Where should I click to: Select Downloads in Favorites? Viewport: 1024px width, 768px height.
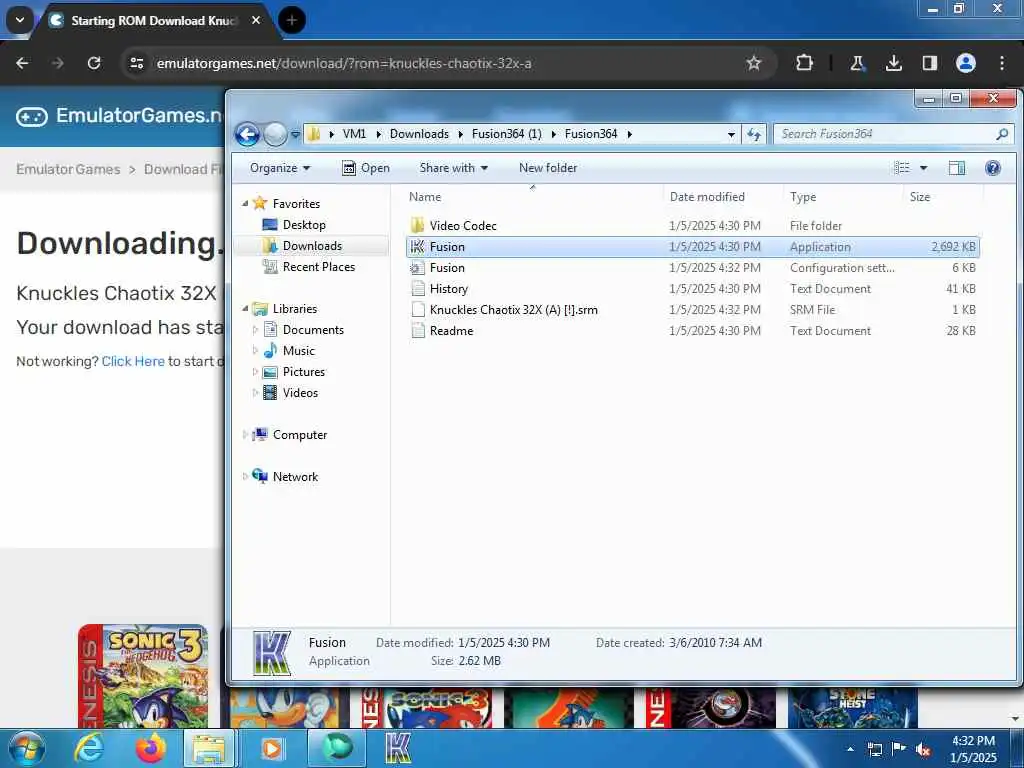312,246
